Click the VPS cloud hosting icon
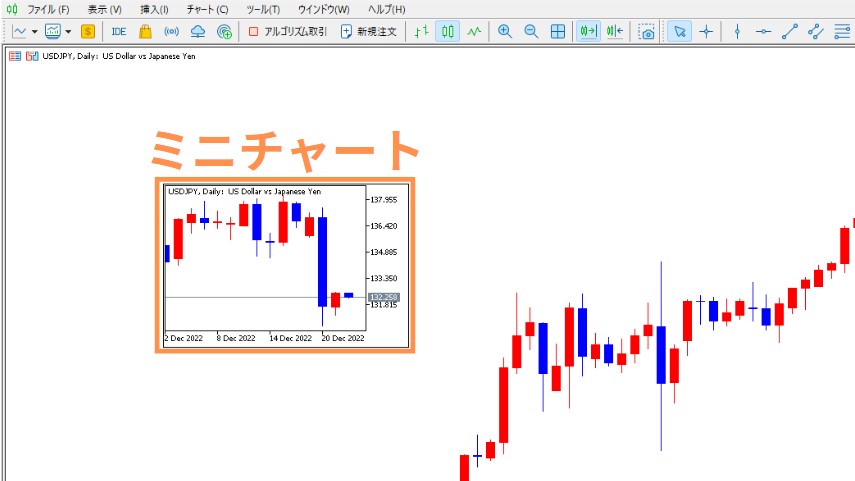The width and height of the screenshot is (855, 481). 198,32
